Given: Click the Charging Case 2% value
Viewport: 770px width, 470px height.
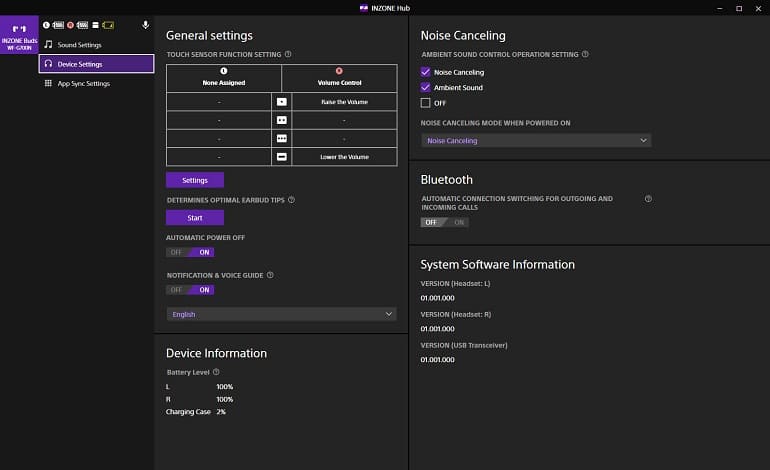Looking at the screenshot, I should coord(221,412).
